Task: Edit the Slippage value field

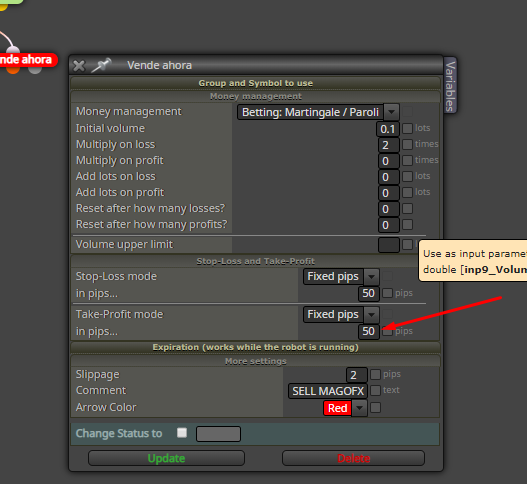Action: click(x=357, y=375)
